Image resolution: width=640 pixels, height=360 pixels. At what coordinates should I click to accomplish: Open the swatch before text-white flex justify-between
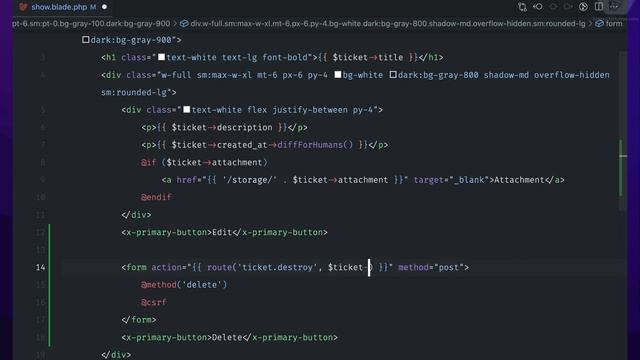tap(187, 109)
